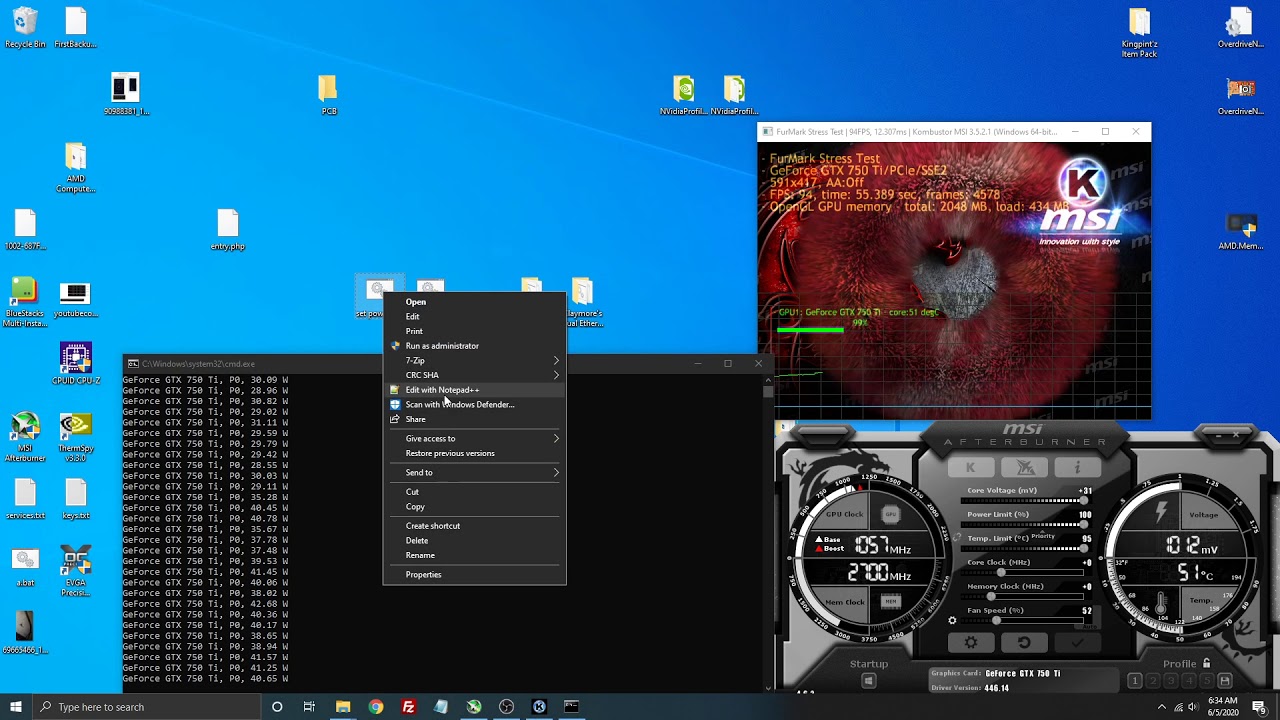Select Afterburner profile slot 3
Image resolution: width=1280 pixels, height=720 pixels.
[x=1171, y=681]
